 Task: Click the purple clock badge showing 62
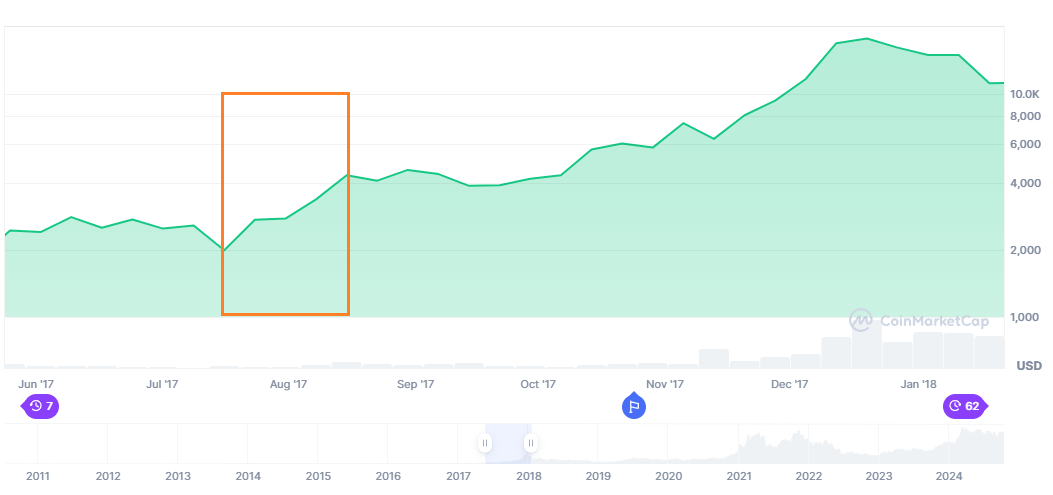964,406
